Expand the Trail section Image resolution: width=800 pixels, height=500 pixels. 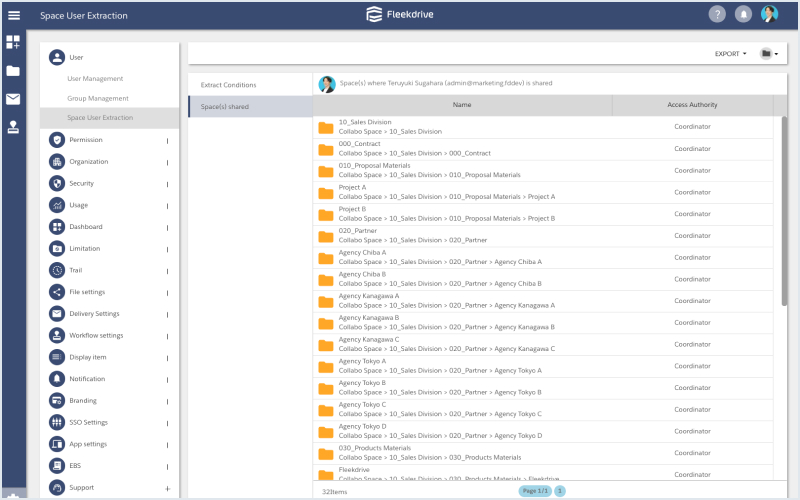tap(167, 271)
